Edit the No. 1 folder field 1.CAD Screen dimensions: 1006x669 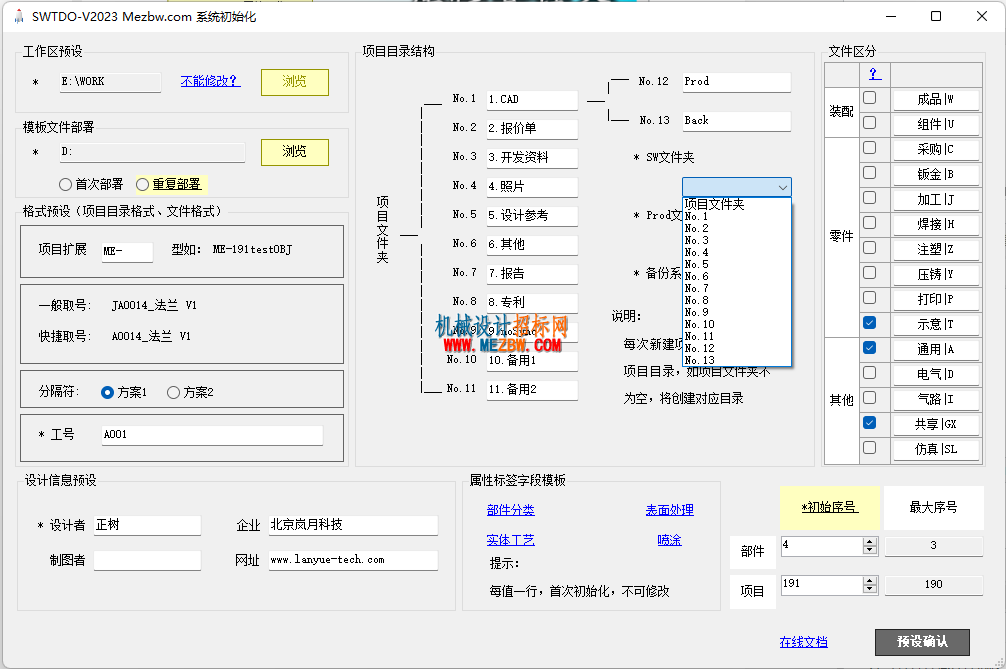pos(532,99)
